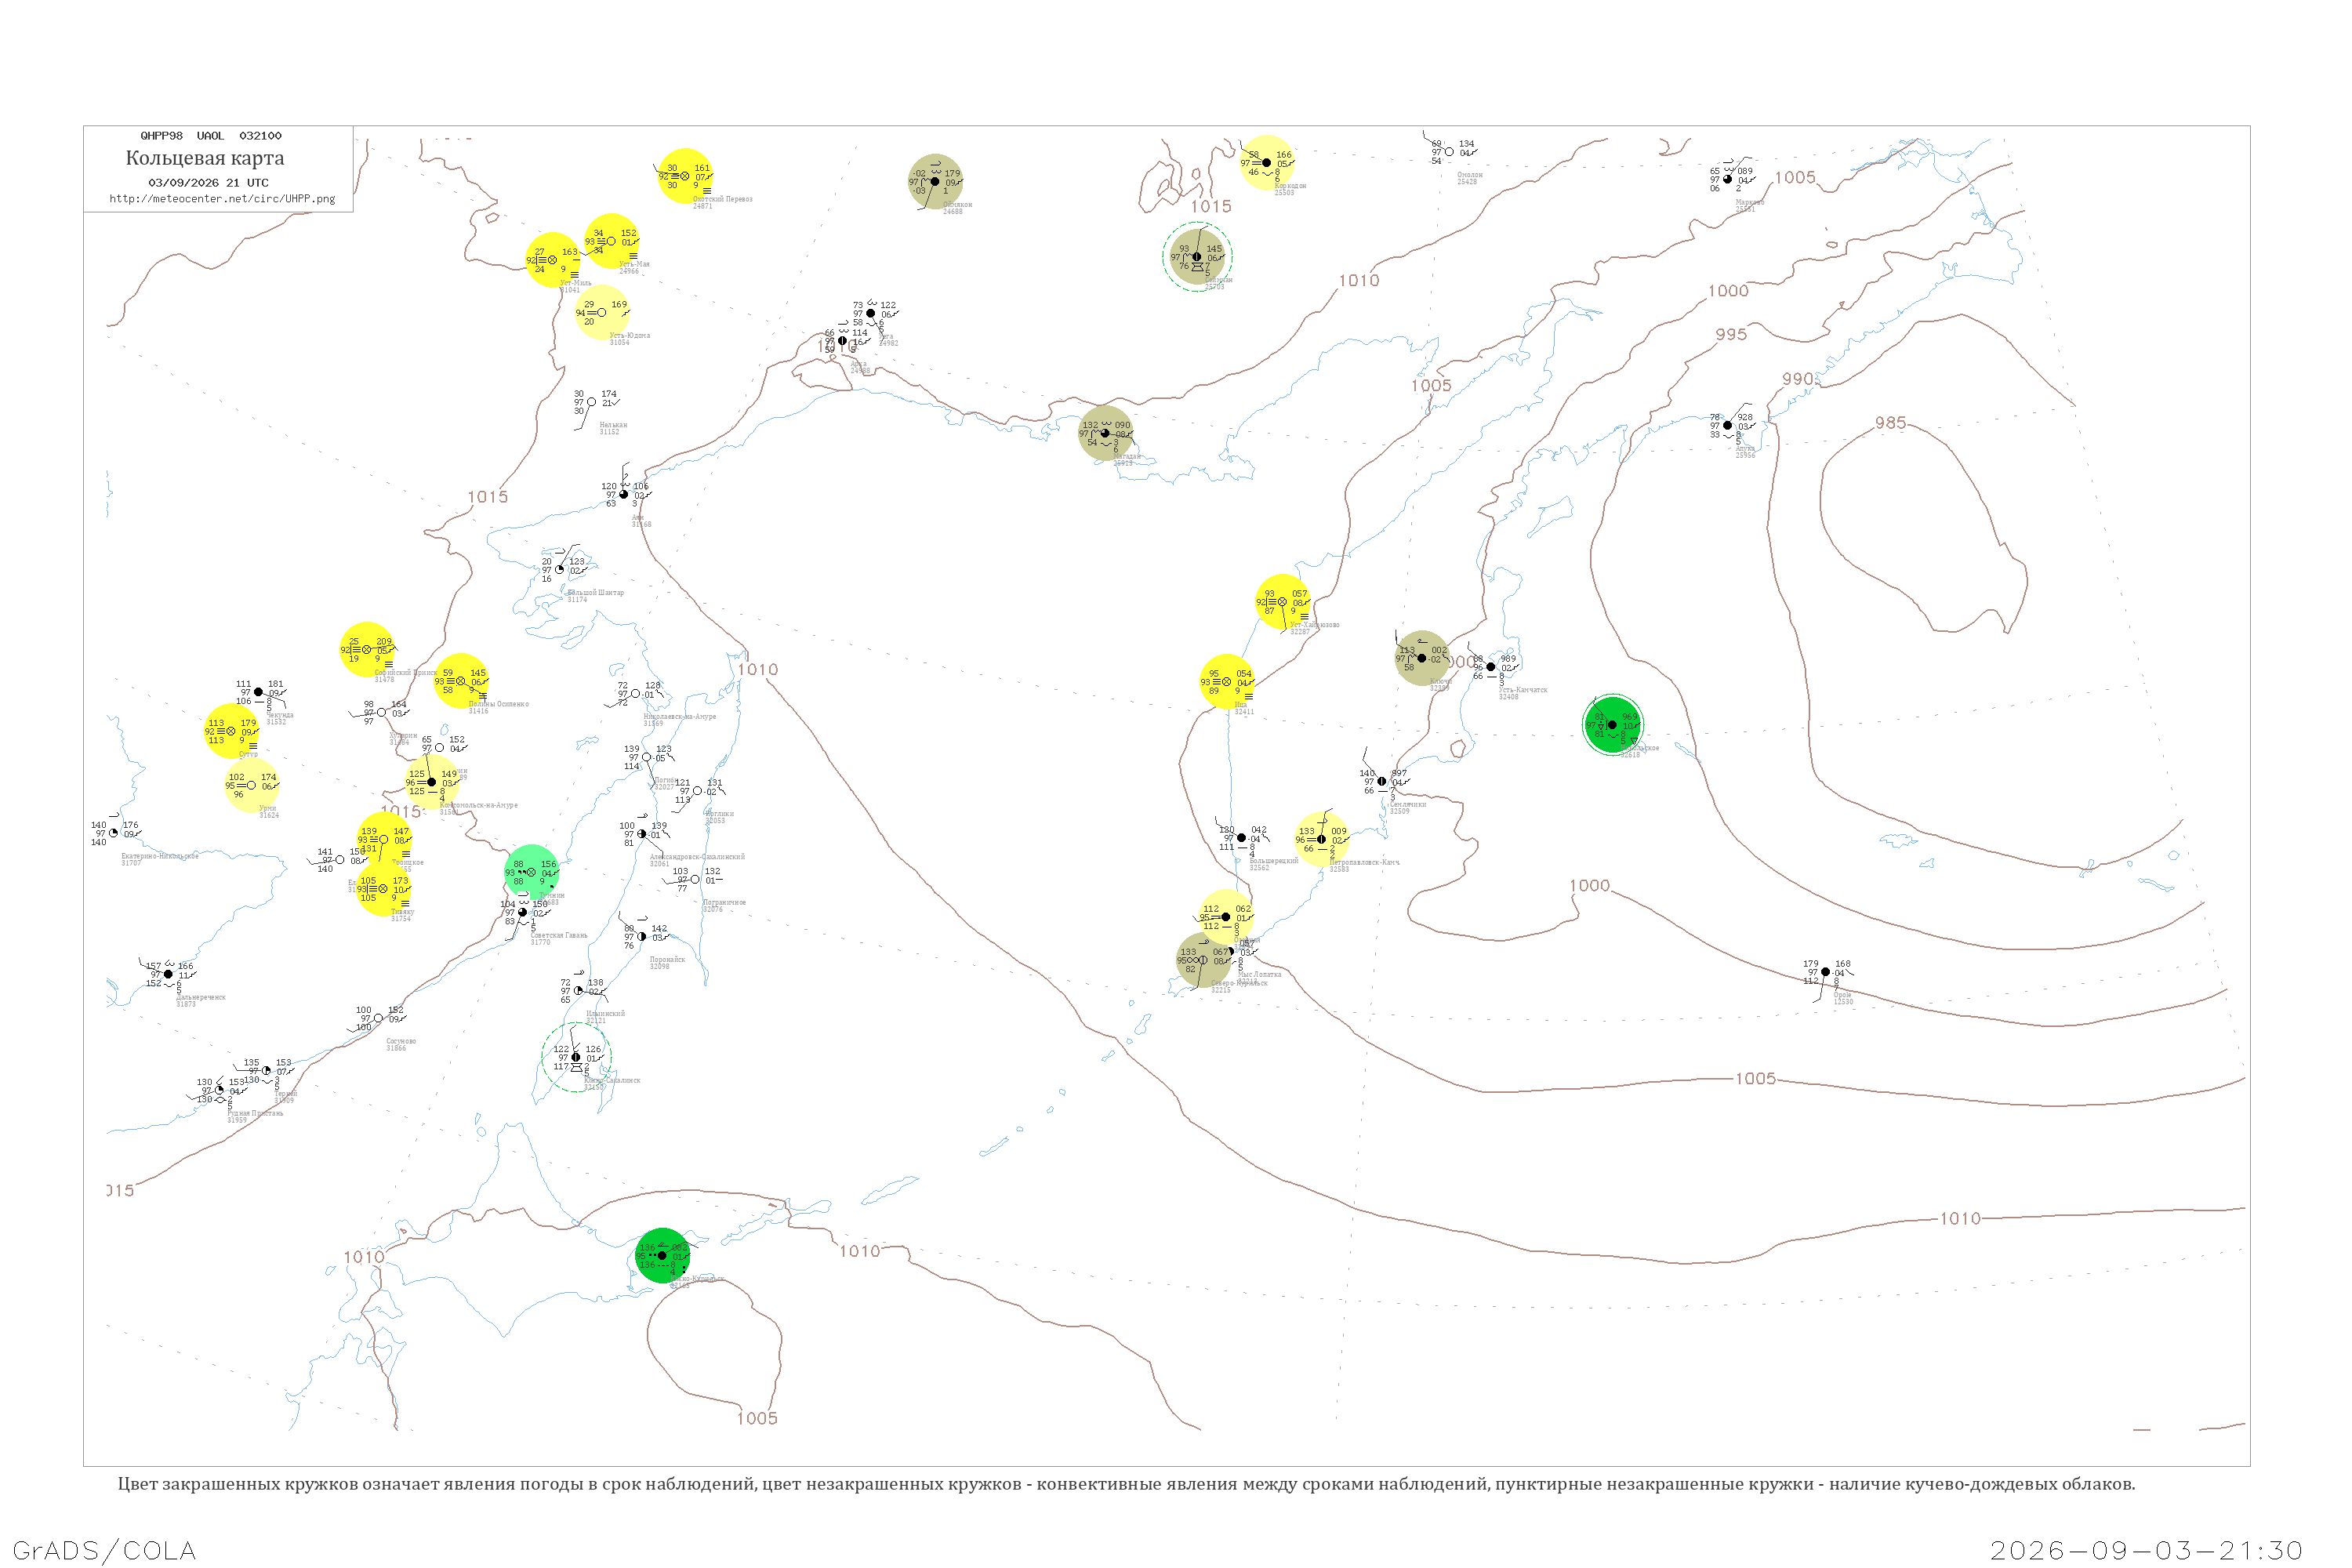2352x1568 pixels.
Task: Click the pale yellow Ust-Yudoma station circle
Action: [602, 313]
